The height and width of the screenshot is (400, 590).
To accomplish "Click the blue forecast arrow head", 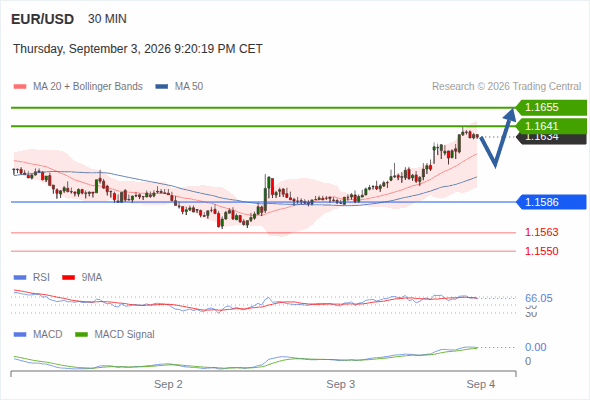I will 511,114.
